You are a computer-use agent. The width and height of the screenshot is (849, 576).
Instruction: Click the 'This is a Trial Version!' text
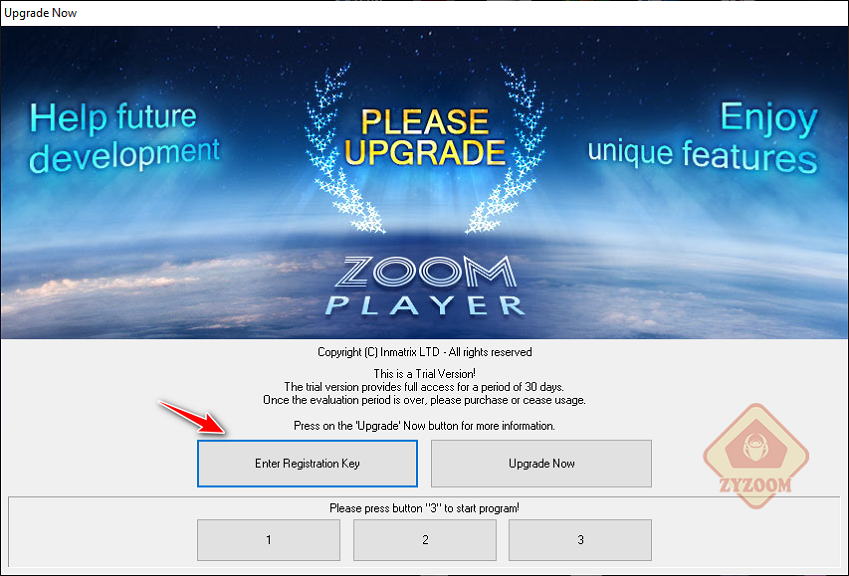[424, 374]
